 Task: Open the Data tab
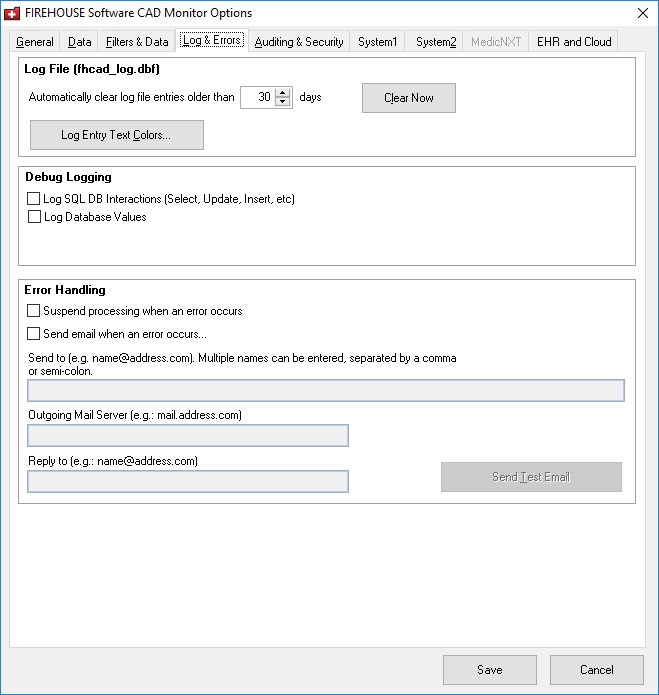(x=79, y=42)
